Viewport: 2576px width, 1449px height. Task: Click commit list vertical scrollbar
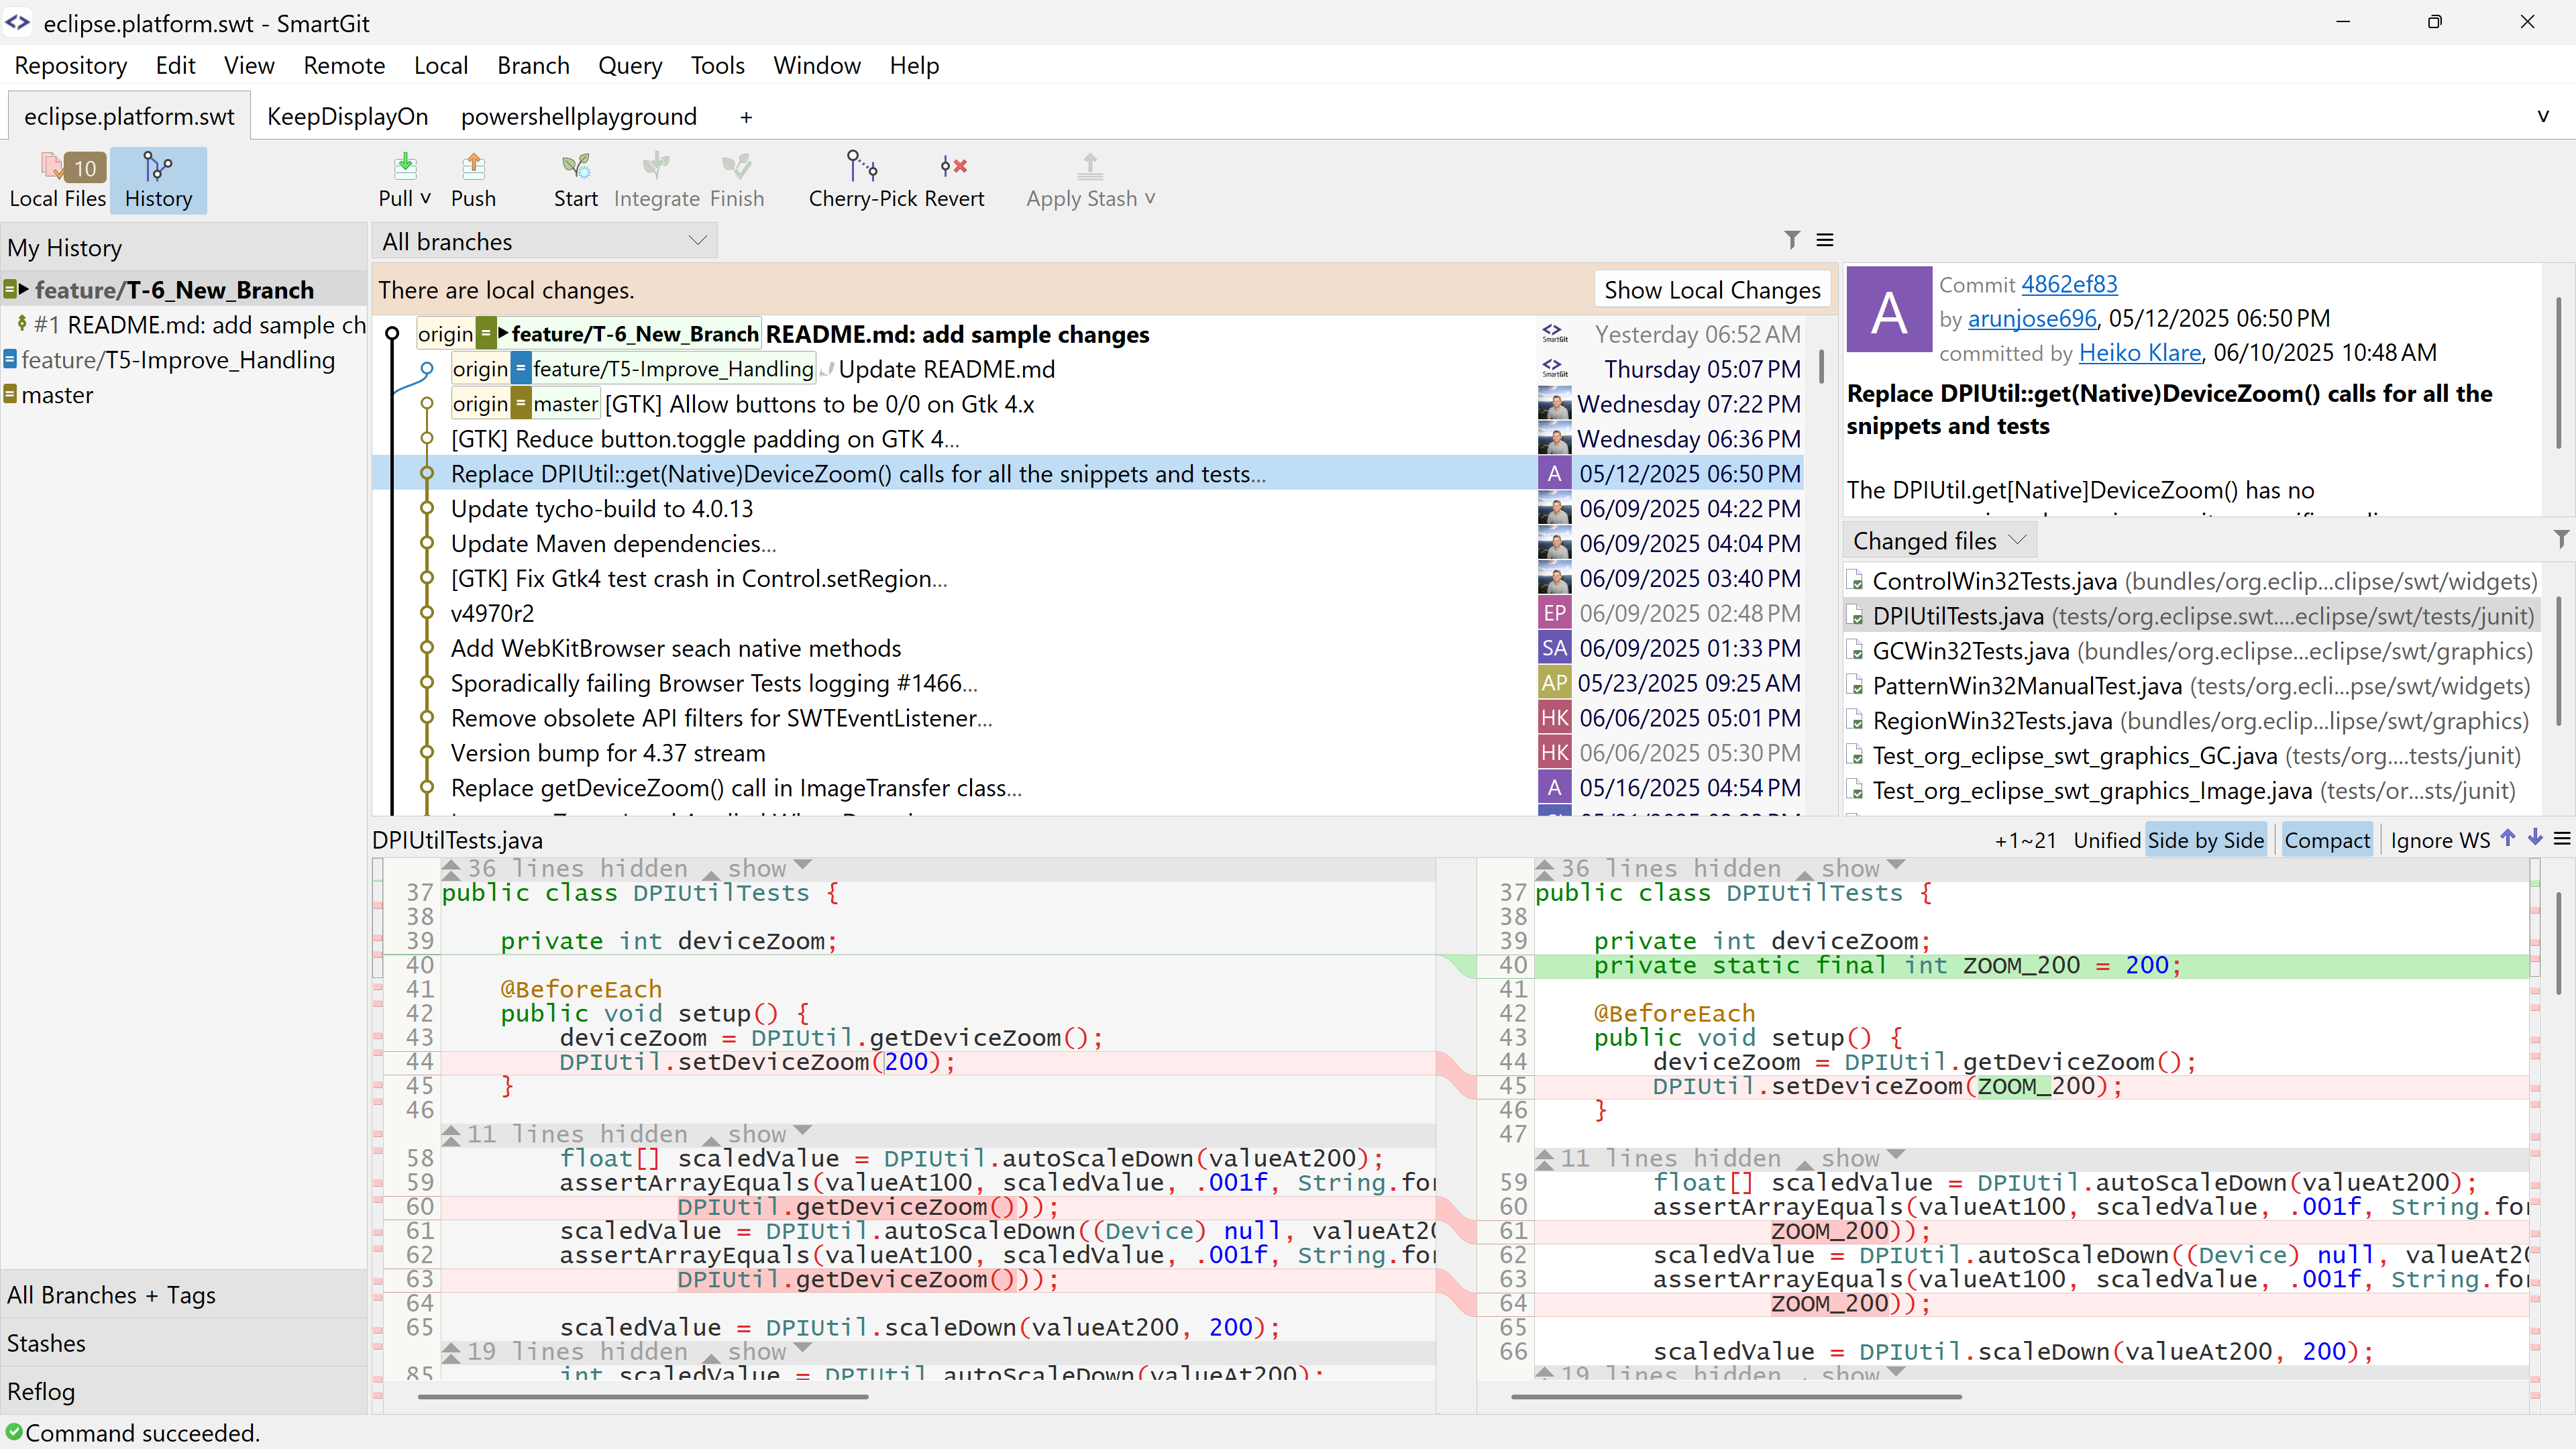tap(1821, 366)
